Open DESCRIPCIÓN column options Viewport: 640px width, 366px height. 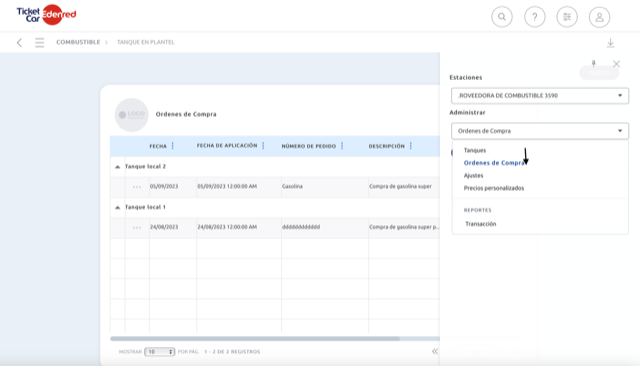click(x=411, y=146)
